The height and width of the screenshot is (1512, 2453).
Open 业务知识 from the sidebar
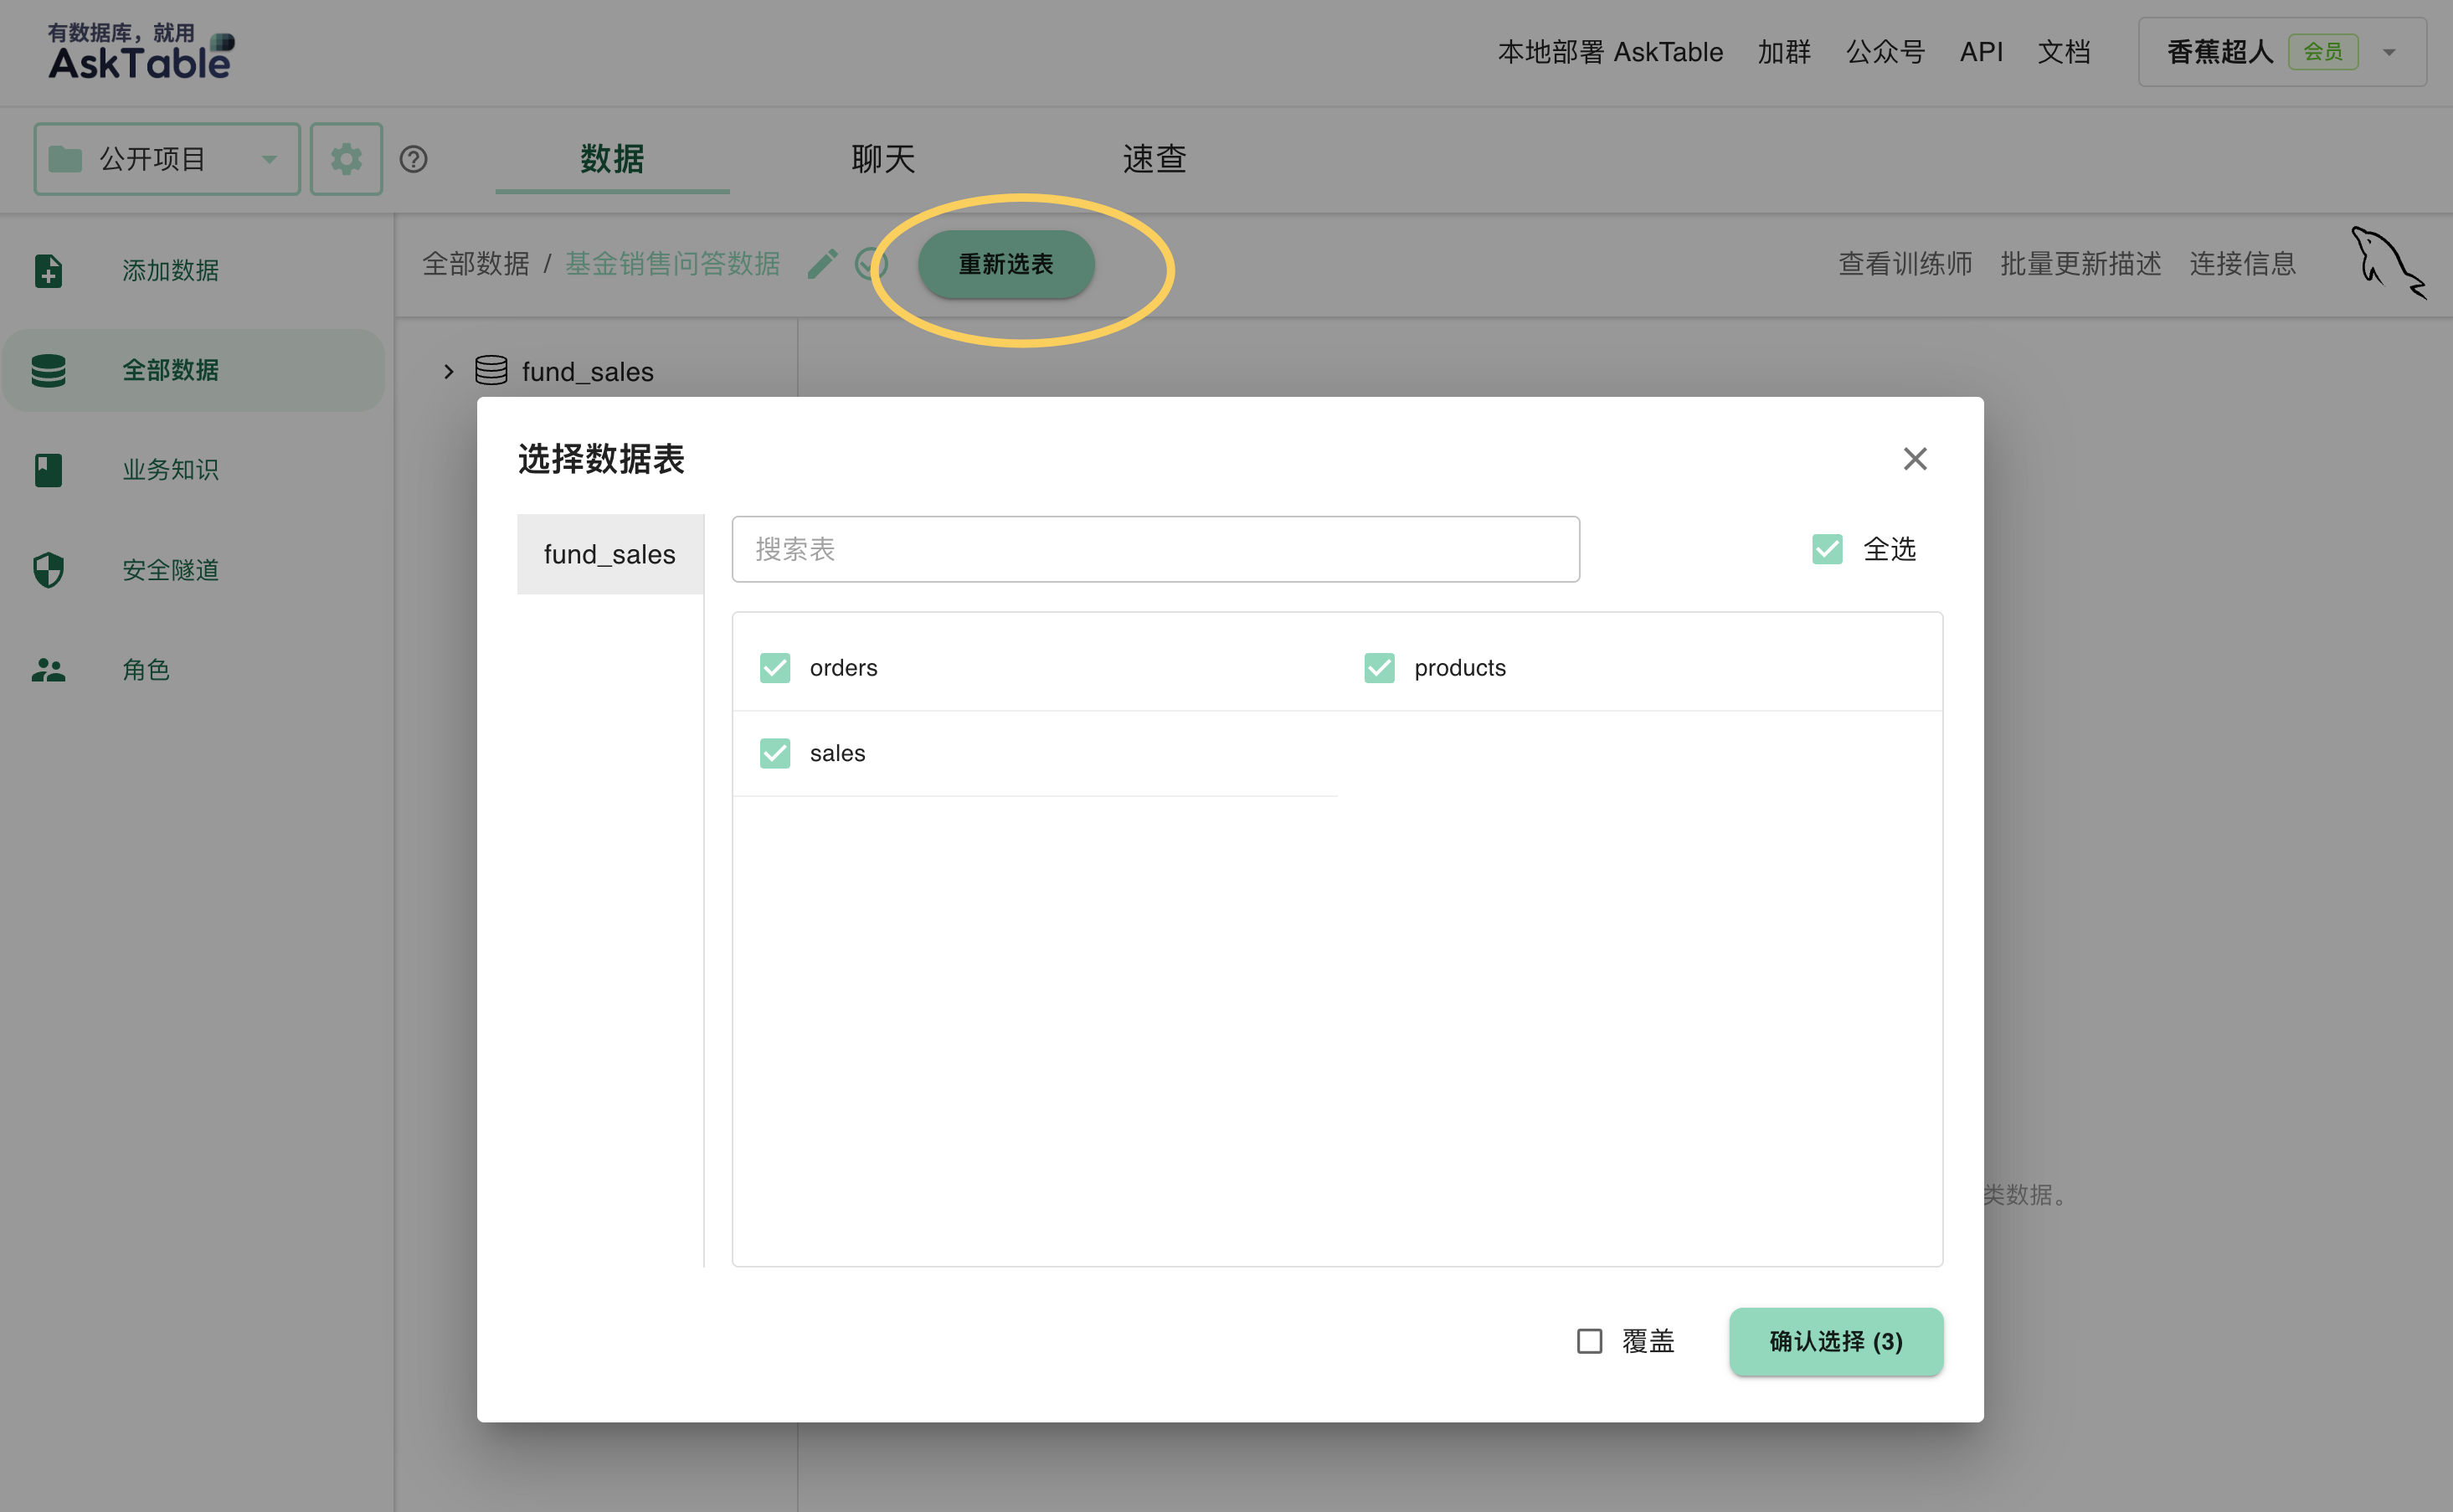click(x=49, y=470)
